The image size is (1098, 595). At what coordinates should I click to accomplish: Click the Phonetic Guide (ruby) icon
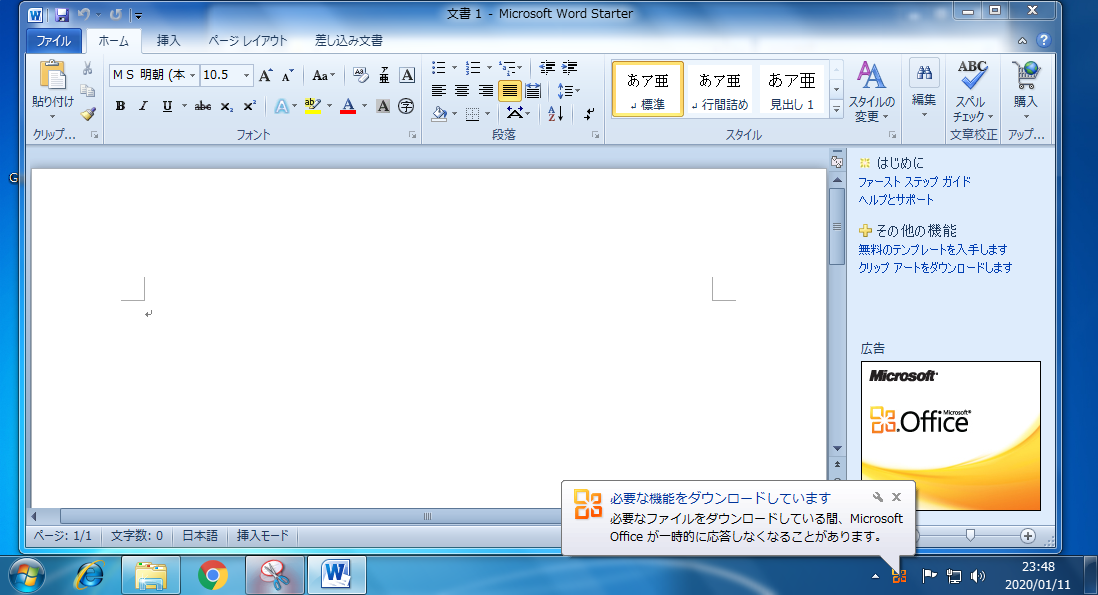(x=384, y=75)
